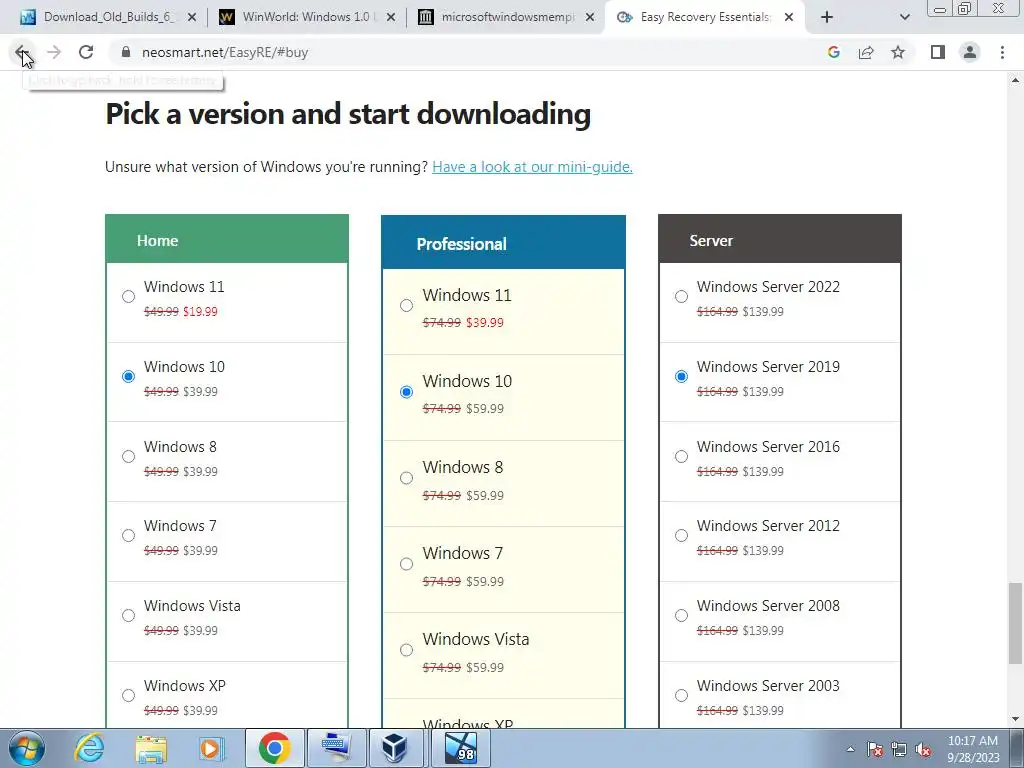
Task: Switch to the Easy Recovery Essentials tab
Action: [705, 18]
